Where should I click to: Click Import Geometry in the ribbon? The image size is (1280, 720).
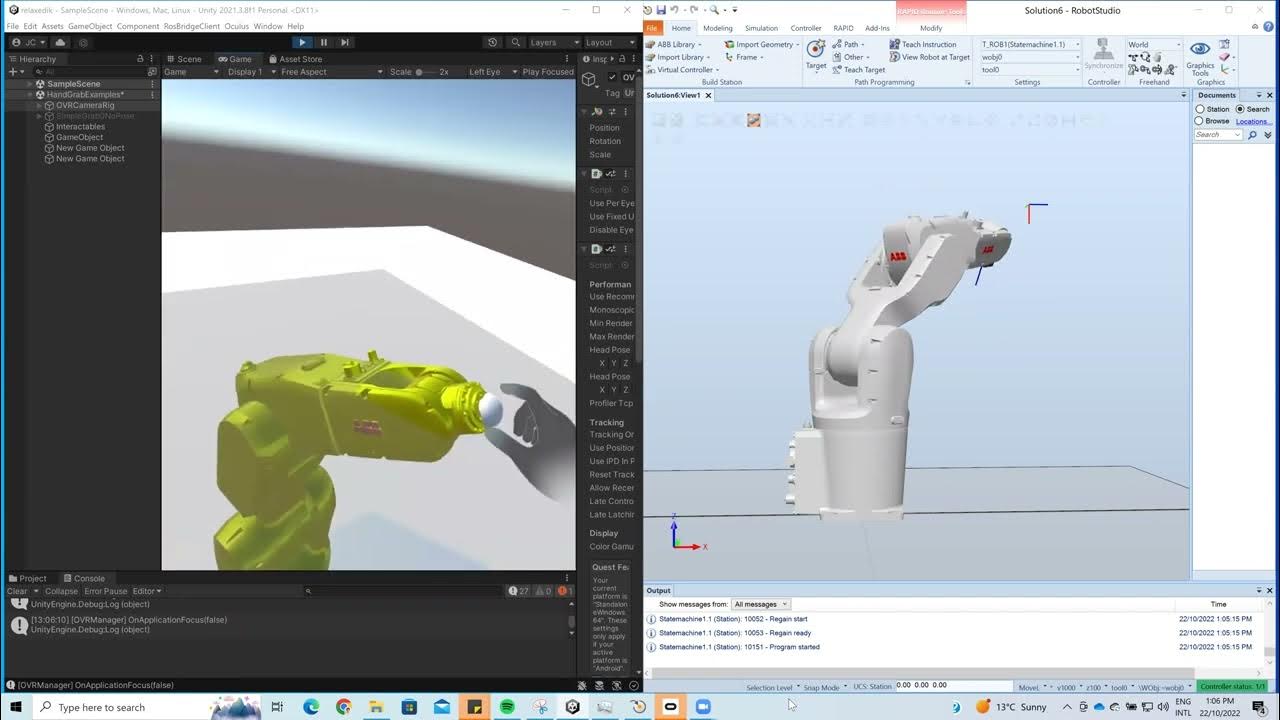click(762, 44)
